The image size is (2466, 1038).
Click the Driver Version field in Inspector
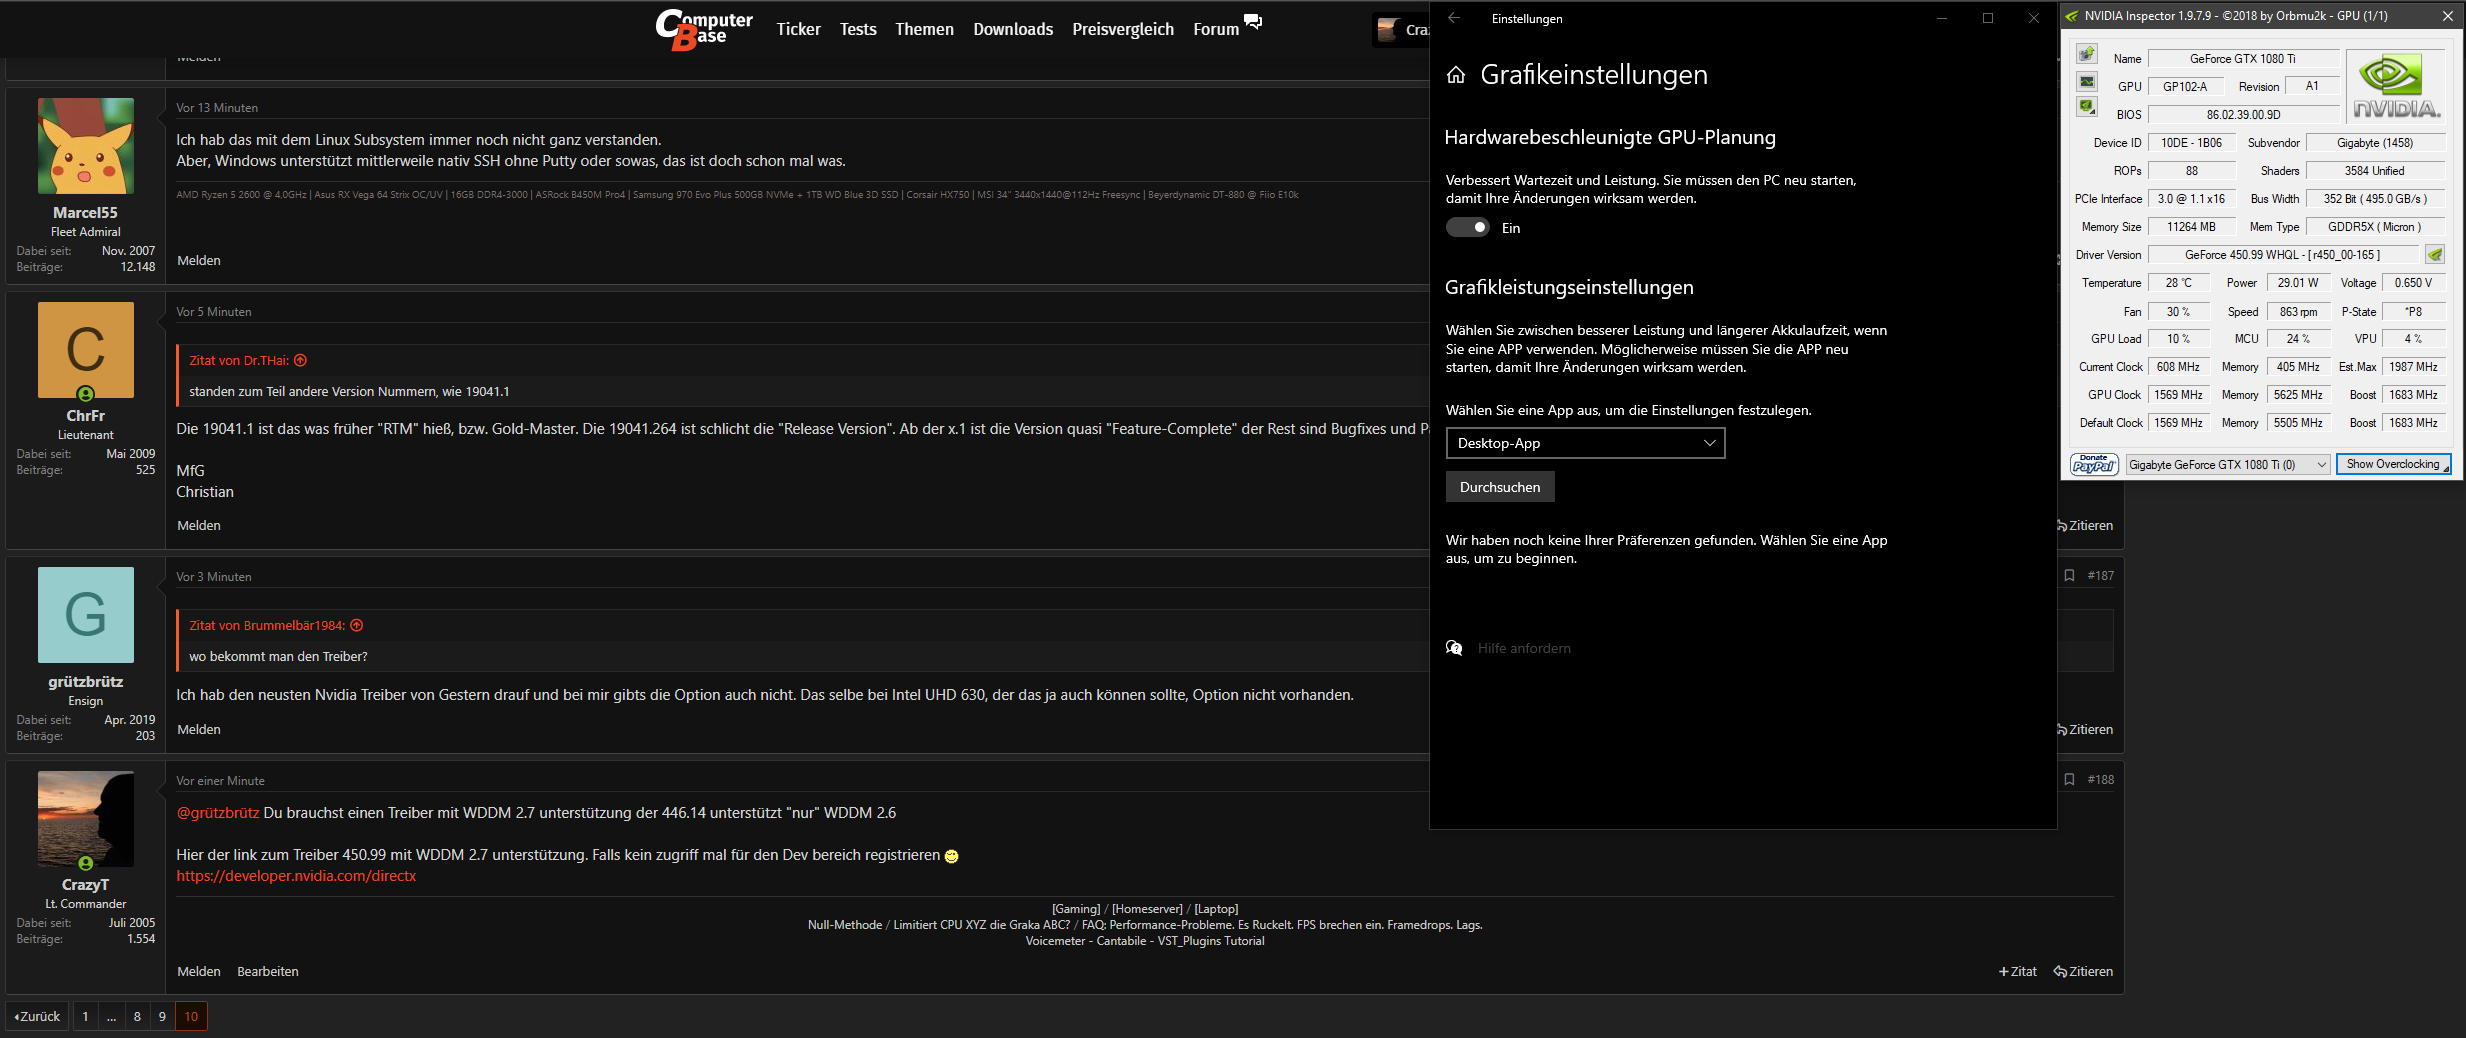point(2283,255)
